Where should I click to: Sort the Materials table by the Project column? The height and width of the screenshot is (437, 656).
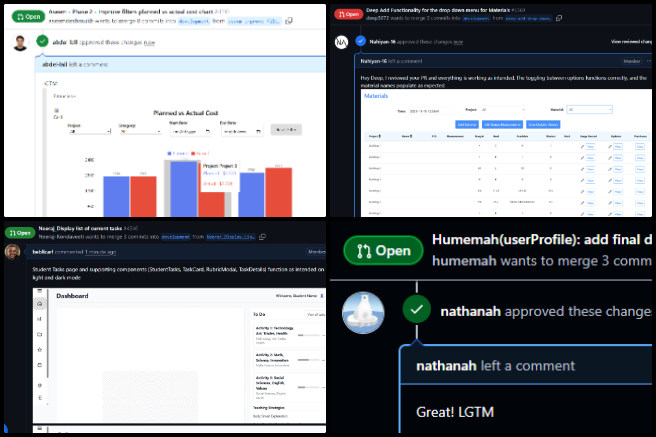pos(374,136)
